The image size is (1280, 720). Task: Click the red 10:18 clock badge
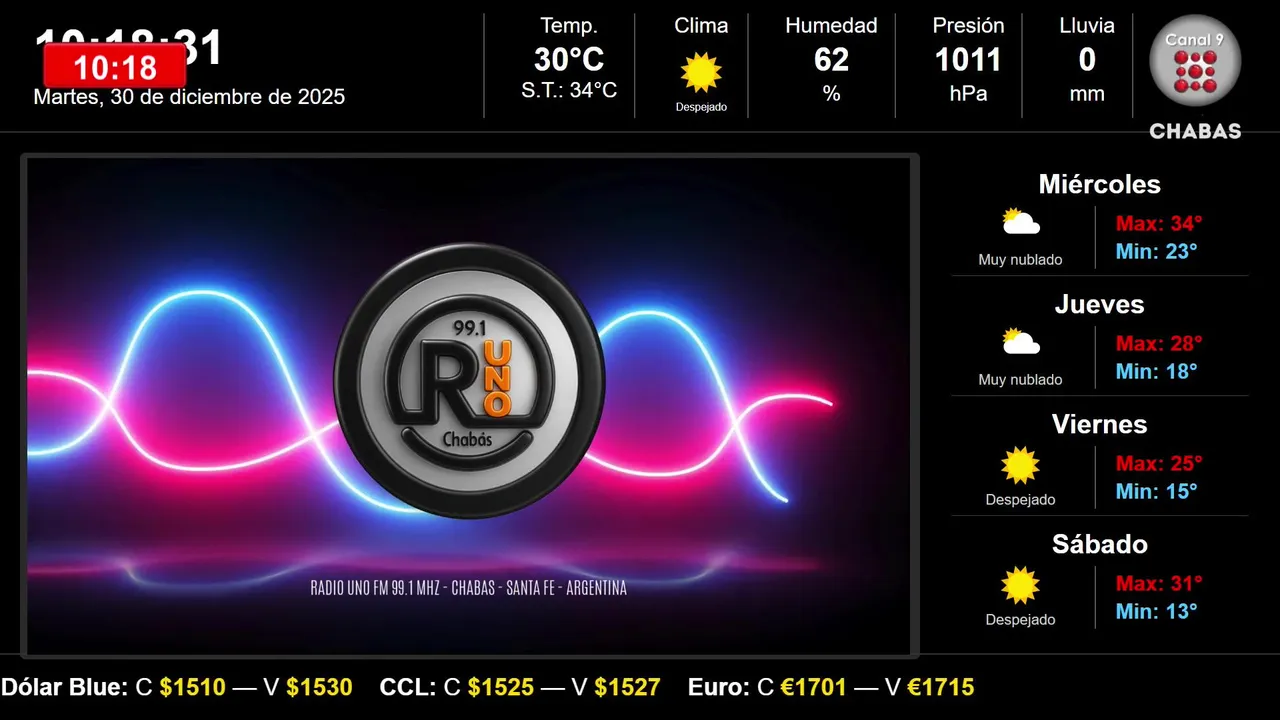click(x=115, y=67)
